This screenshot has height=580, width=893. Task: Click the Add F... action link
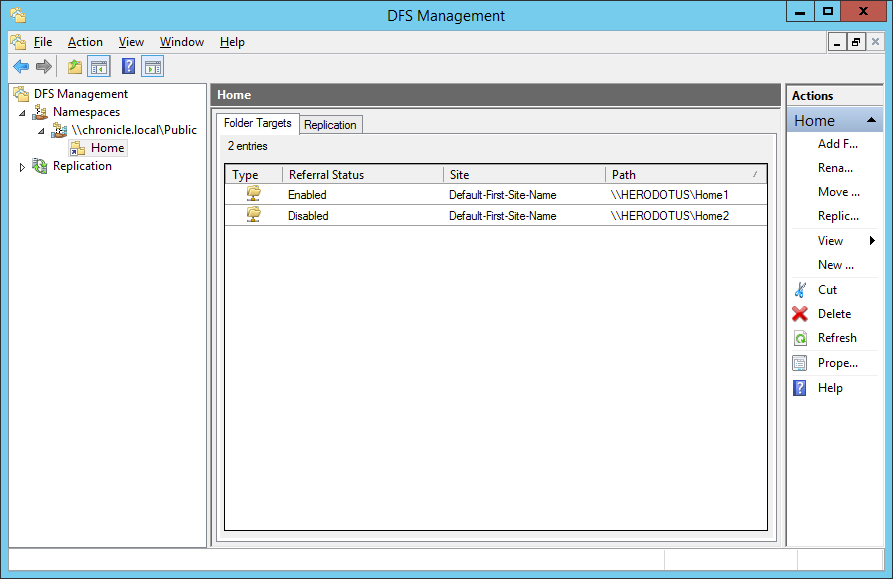click(836, 144)
